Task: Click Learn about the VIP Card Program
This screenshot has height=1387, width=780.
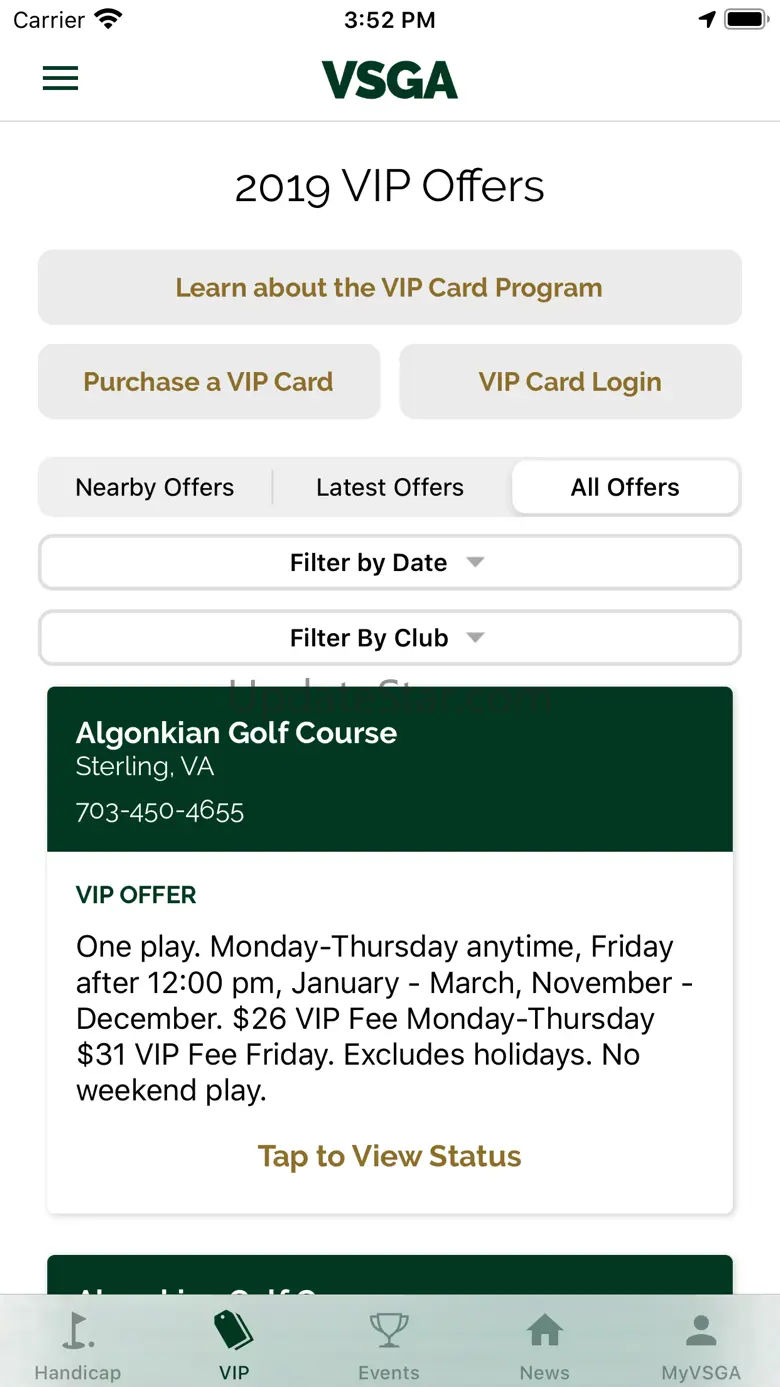Action: coord(390,288)
